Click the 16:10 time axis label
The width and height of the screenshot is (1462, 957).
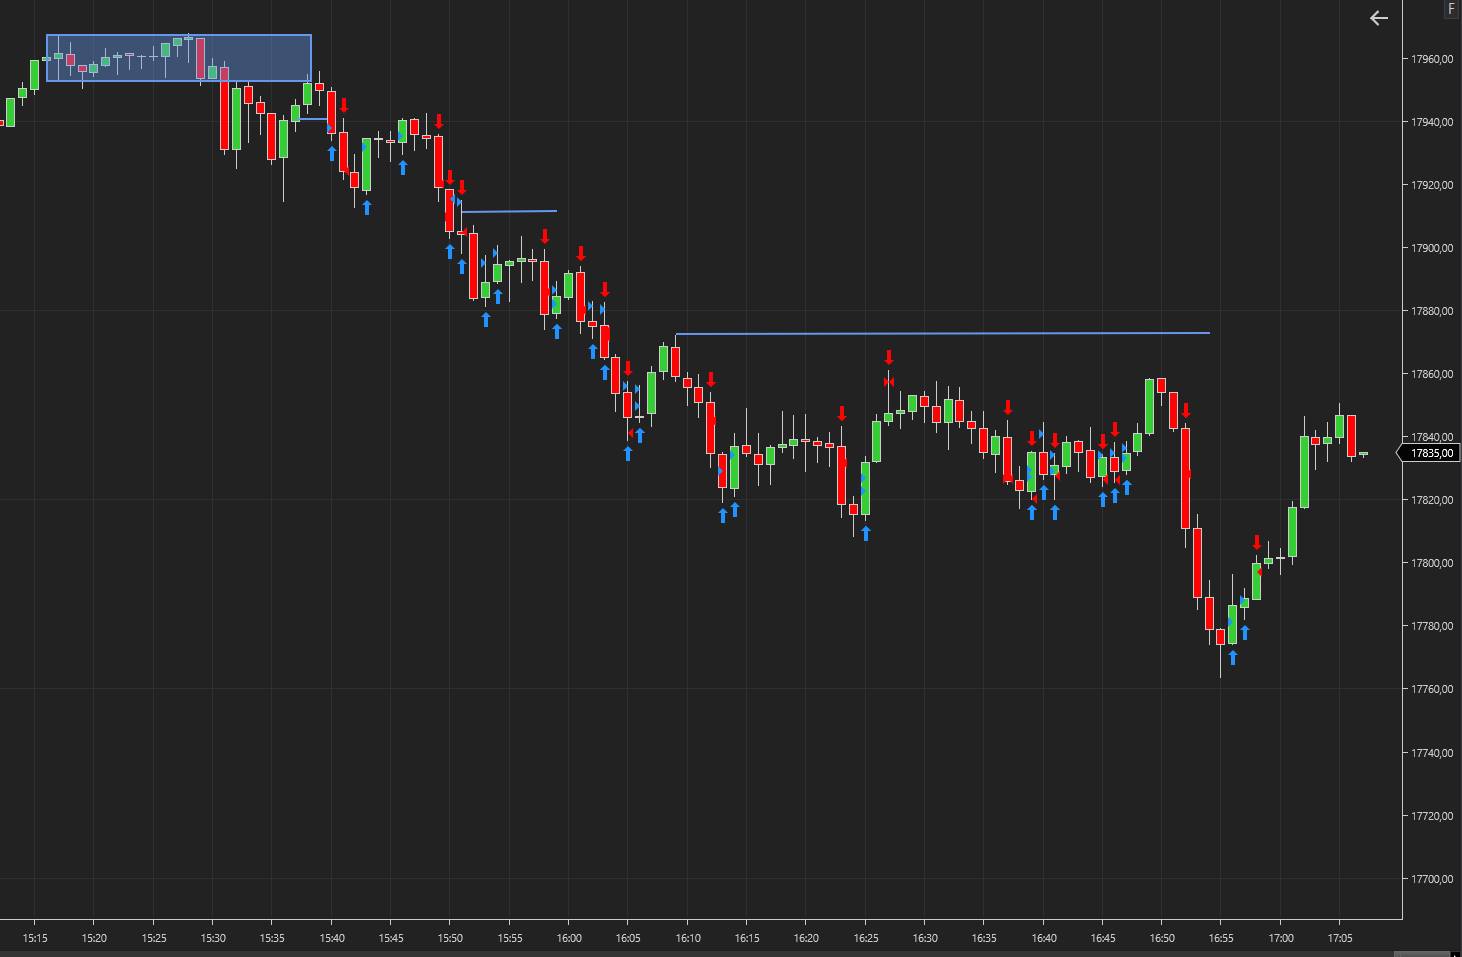[x=688, y=938]
